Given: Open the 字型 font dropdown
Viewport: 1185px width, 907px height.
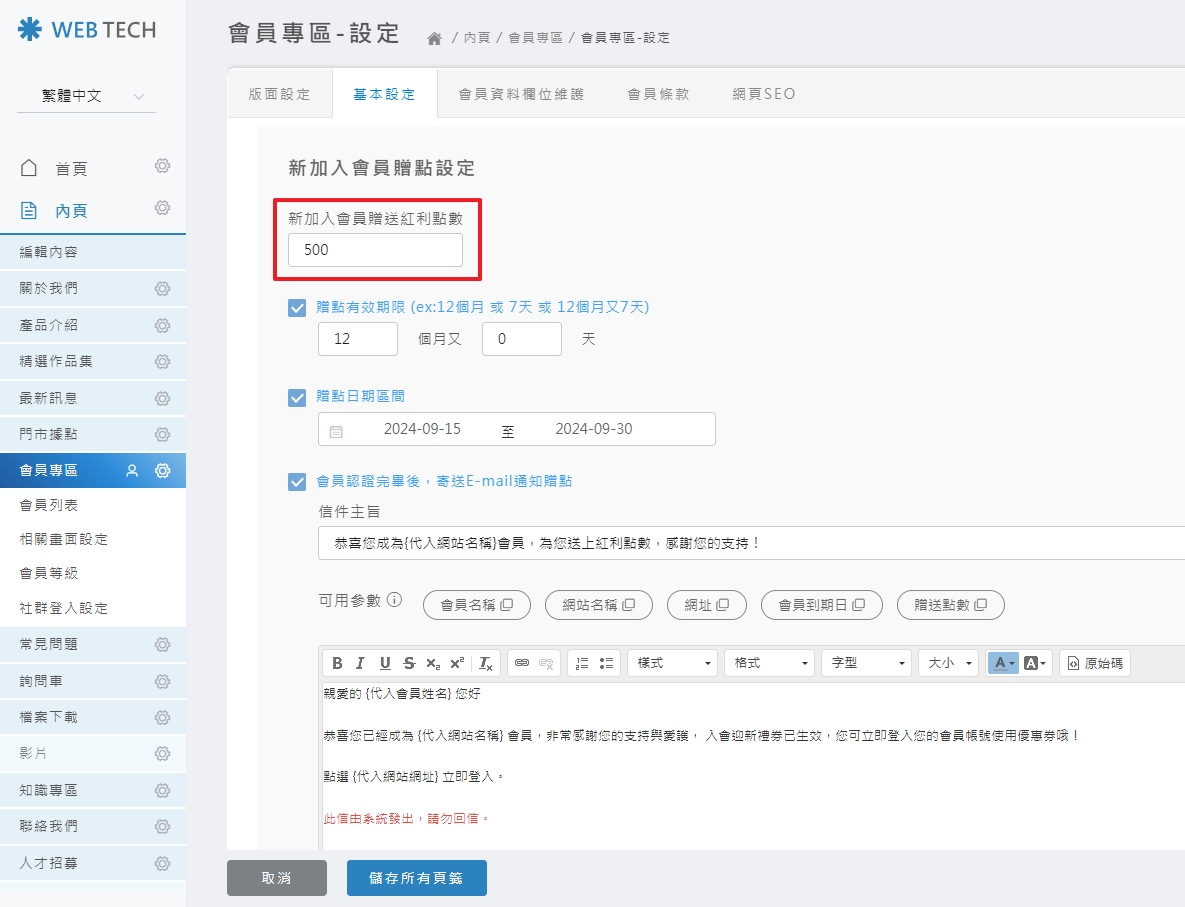Looking at the screenshot, I should 866,663.
